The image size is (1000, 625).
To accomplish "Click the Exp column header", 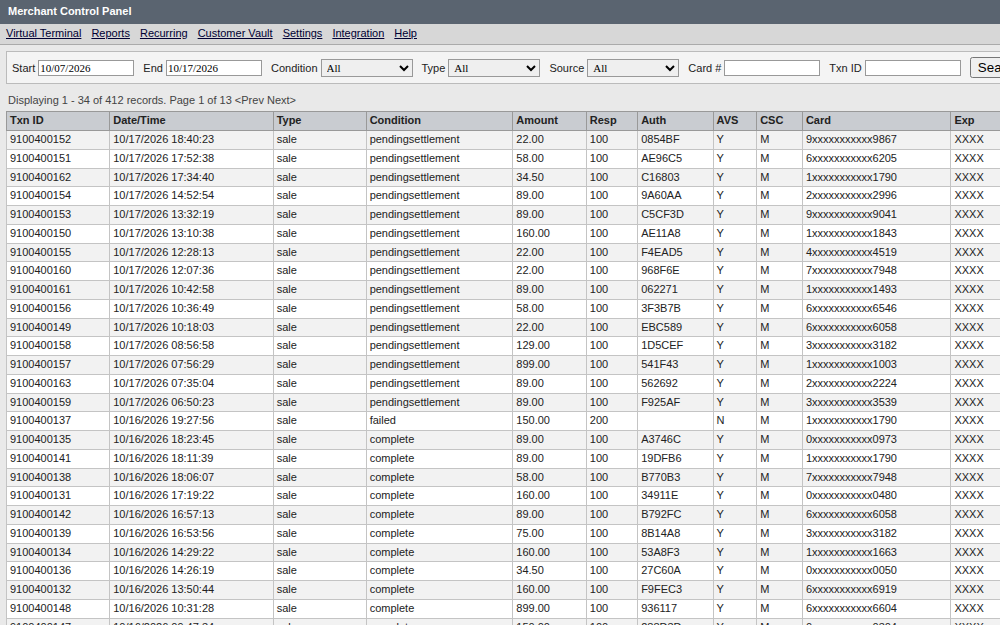I will tap(976, 121).
